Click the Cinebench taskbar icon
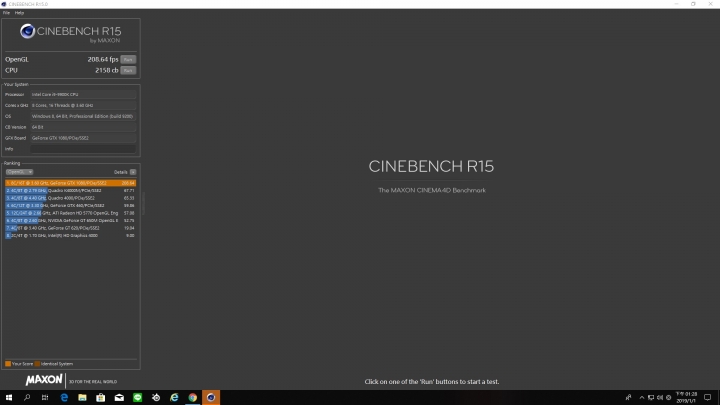This screenshot has height=405, width=720. tap(211, 398)
